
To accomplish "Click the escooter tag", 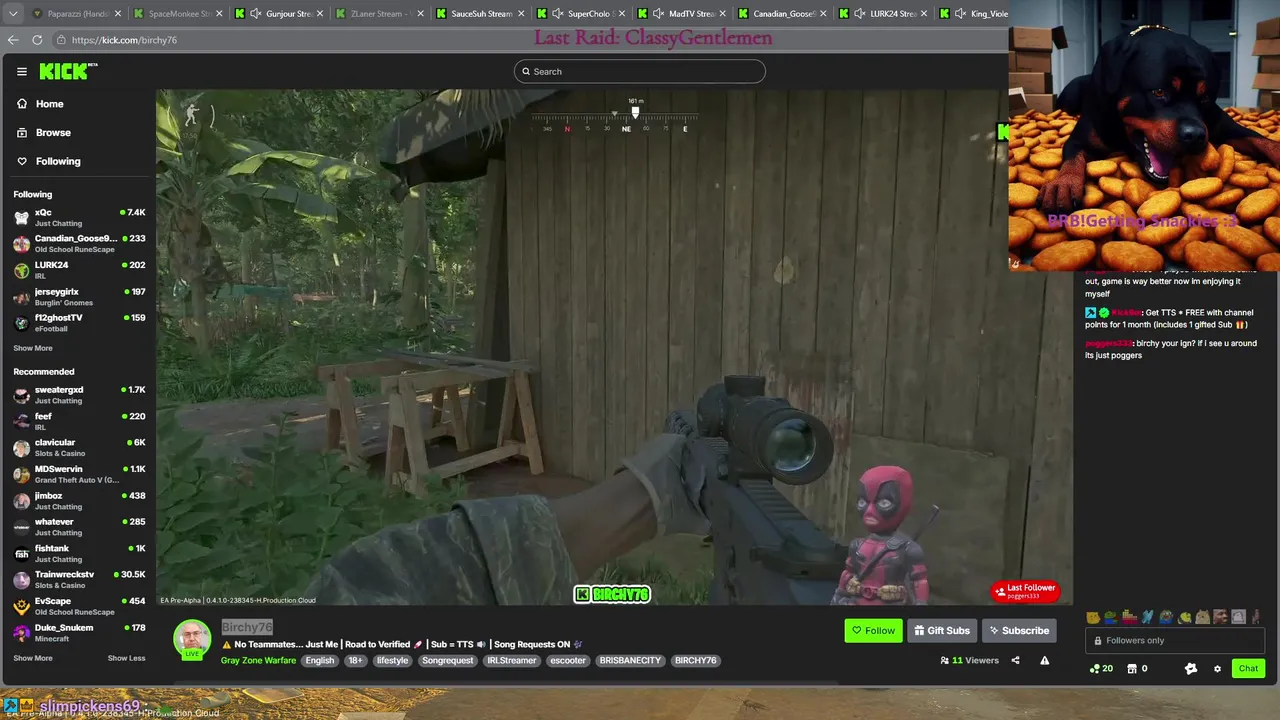I will pyautogui.click(x=568, y=660).
